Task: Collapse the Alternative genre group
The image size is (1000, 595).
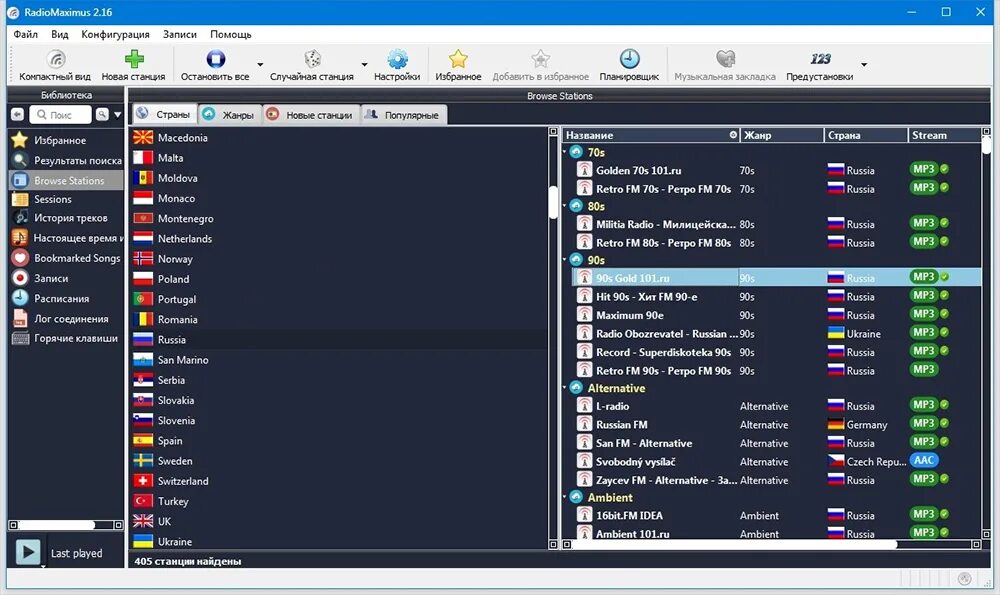Action: tap(565, 388)
